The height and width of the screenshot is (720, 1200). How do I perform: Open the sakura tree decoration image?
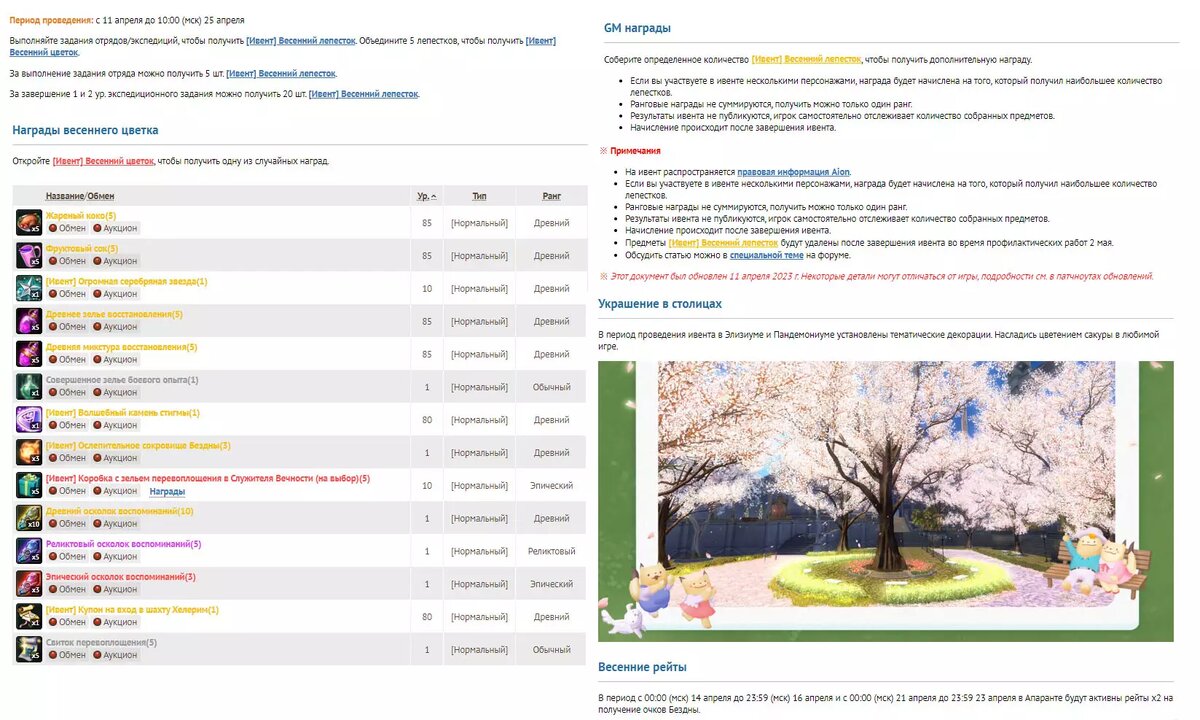tap(886, 501)
